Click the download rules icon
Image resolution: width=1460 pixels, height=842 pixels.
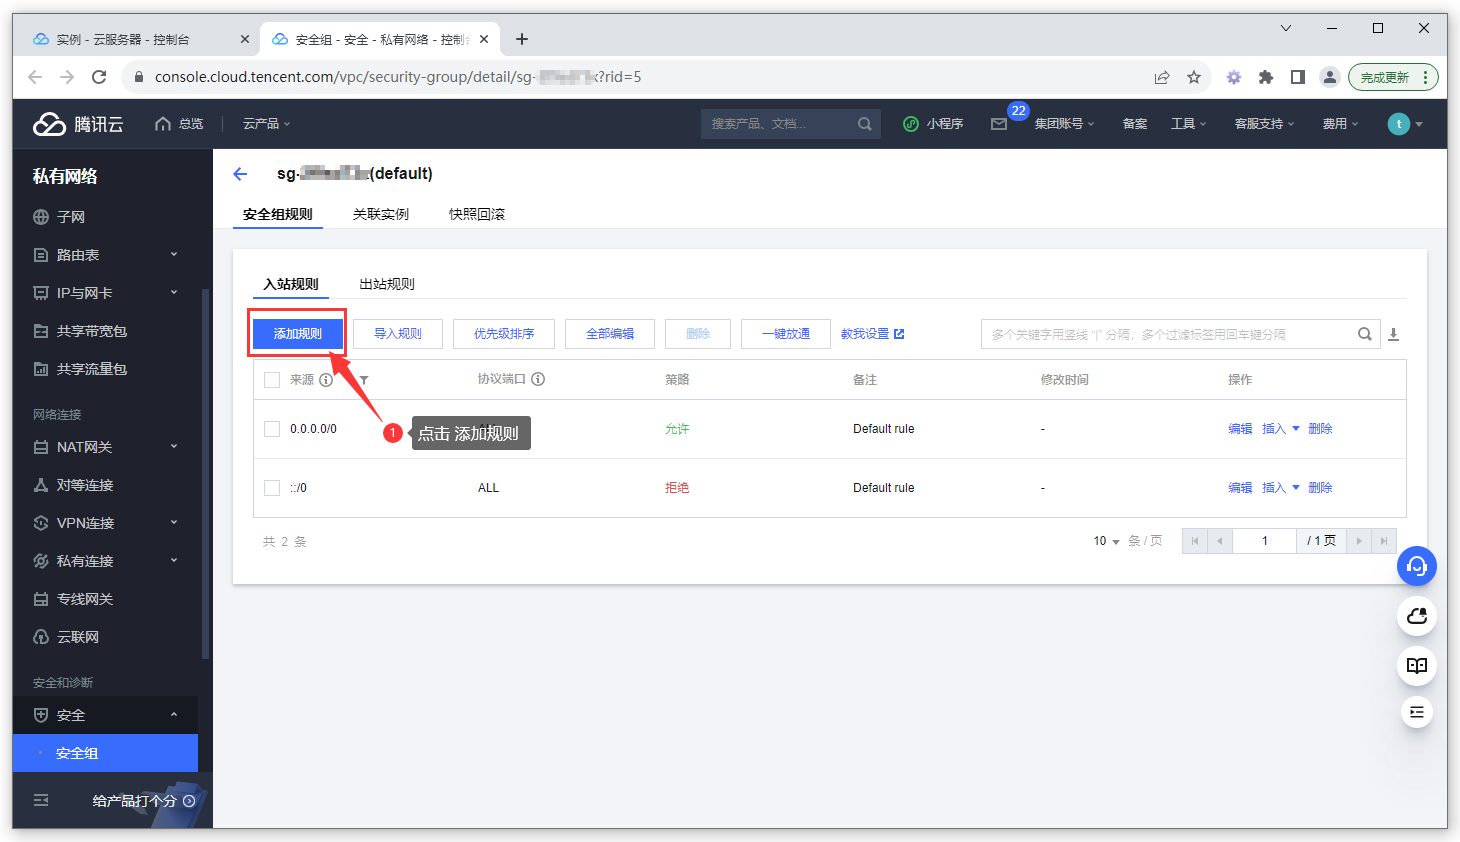tap(1393, 335)
